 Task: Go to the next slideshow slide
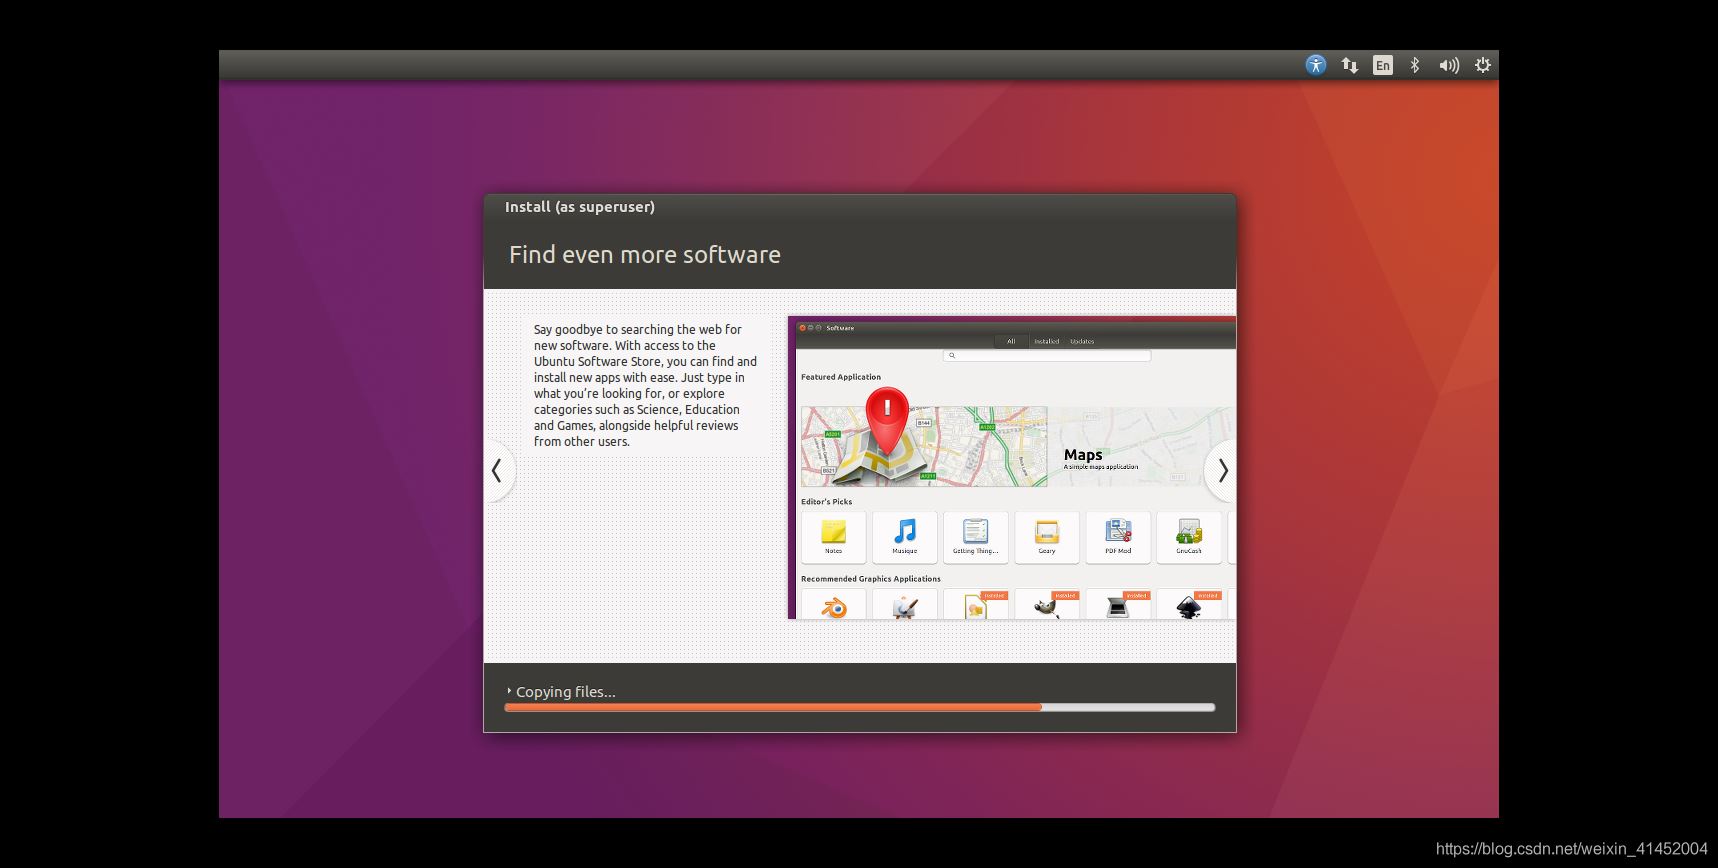click(1221, 470)
